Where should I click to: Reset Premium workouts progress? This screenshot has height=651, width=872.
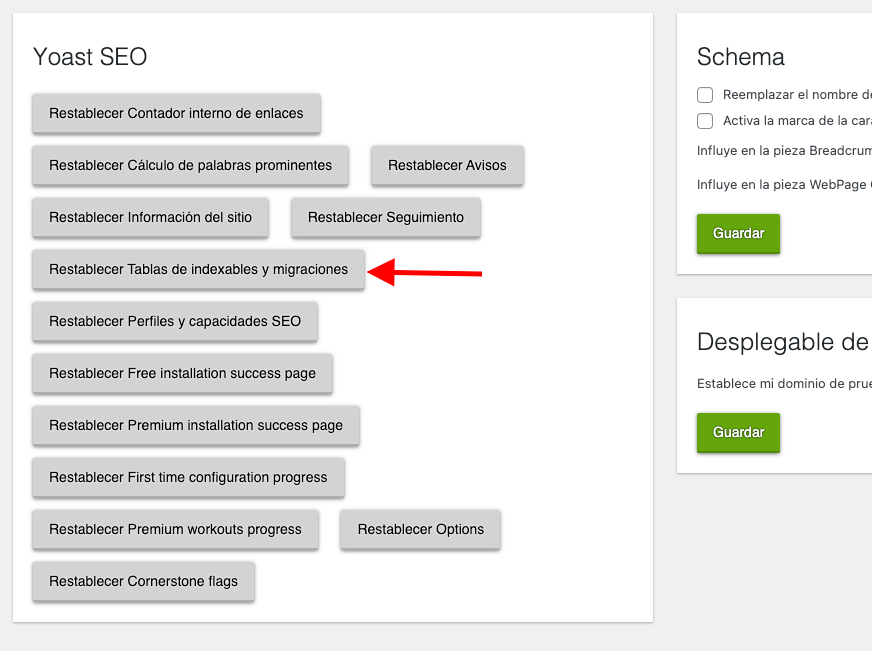tap(175, 529)
